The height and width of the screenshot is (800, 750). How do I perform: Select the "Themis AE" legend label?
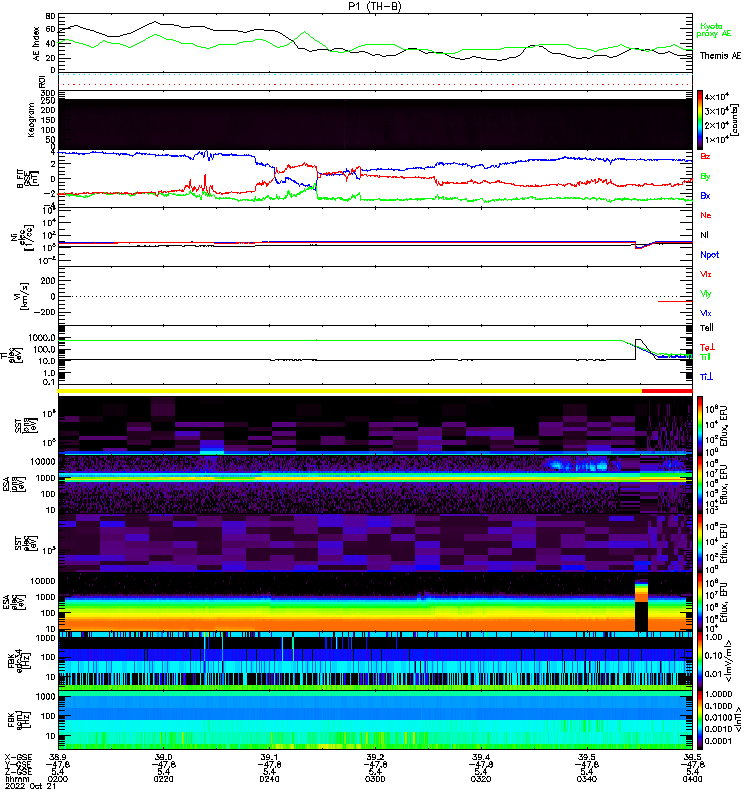click(x=720, y=56)
